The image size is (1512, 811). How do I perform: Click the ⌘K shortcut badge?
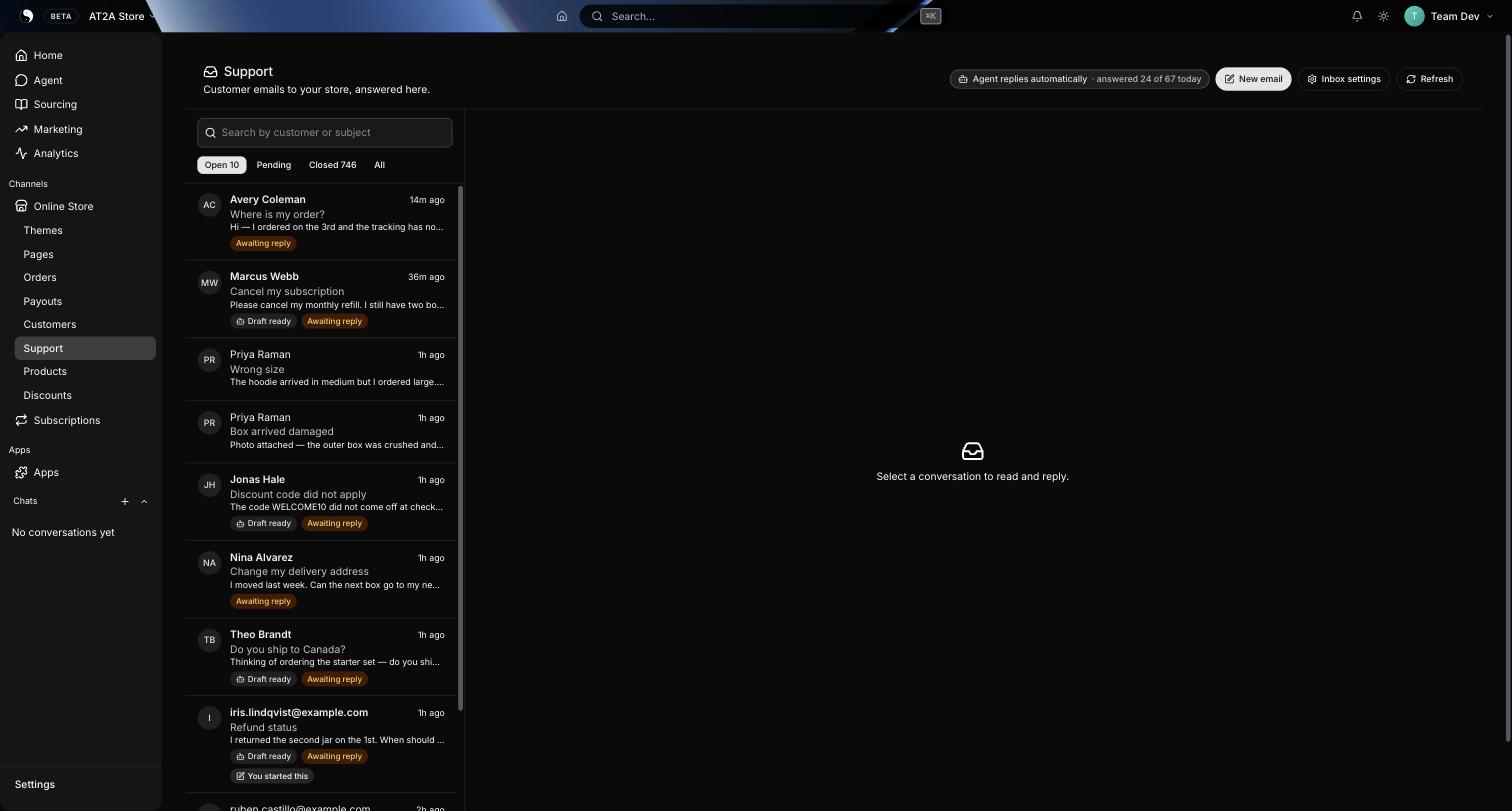click(930, 16)
